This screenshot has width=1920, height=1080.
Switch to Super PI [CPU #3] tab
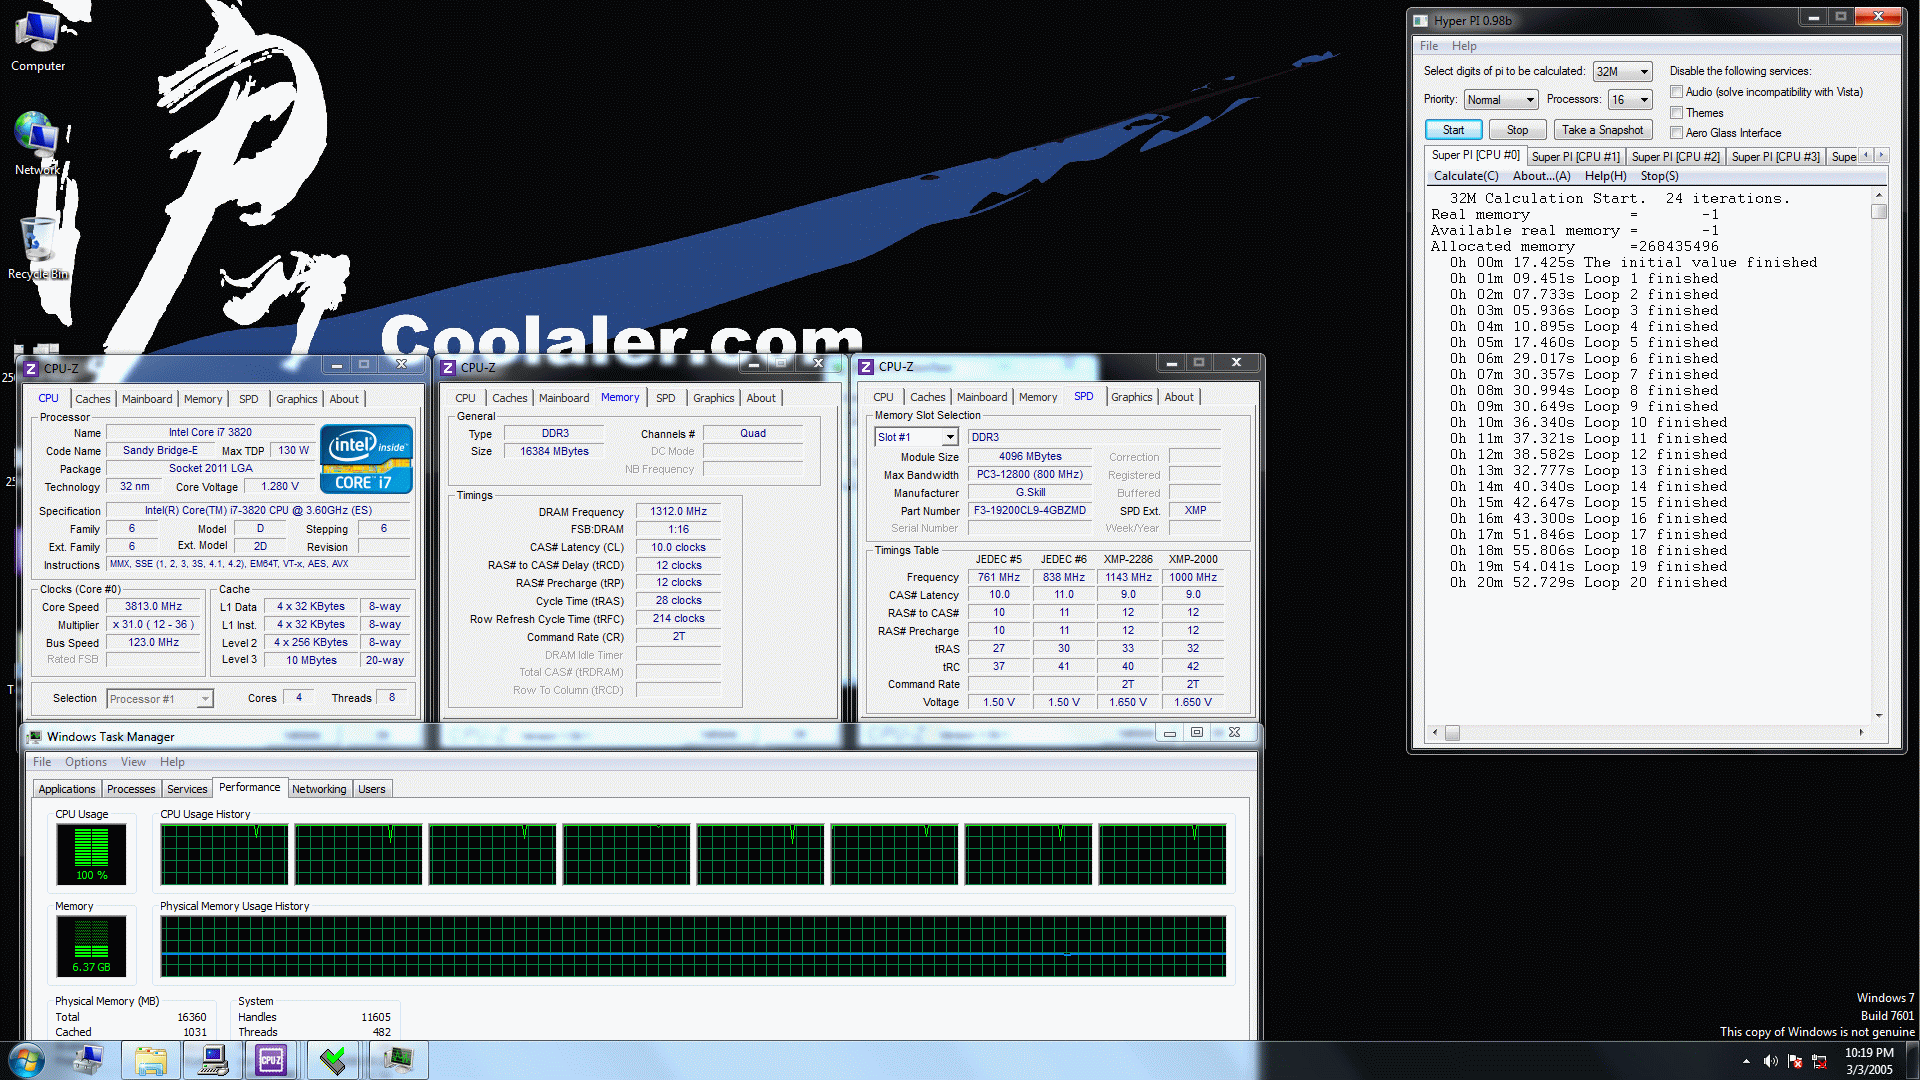point(1775,157)
